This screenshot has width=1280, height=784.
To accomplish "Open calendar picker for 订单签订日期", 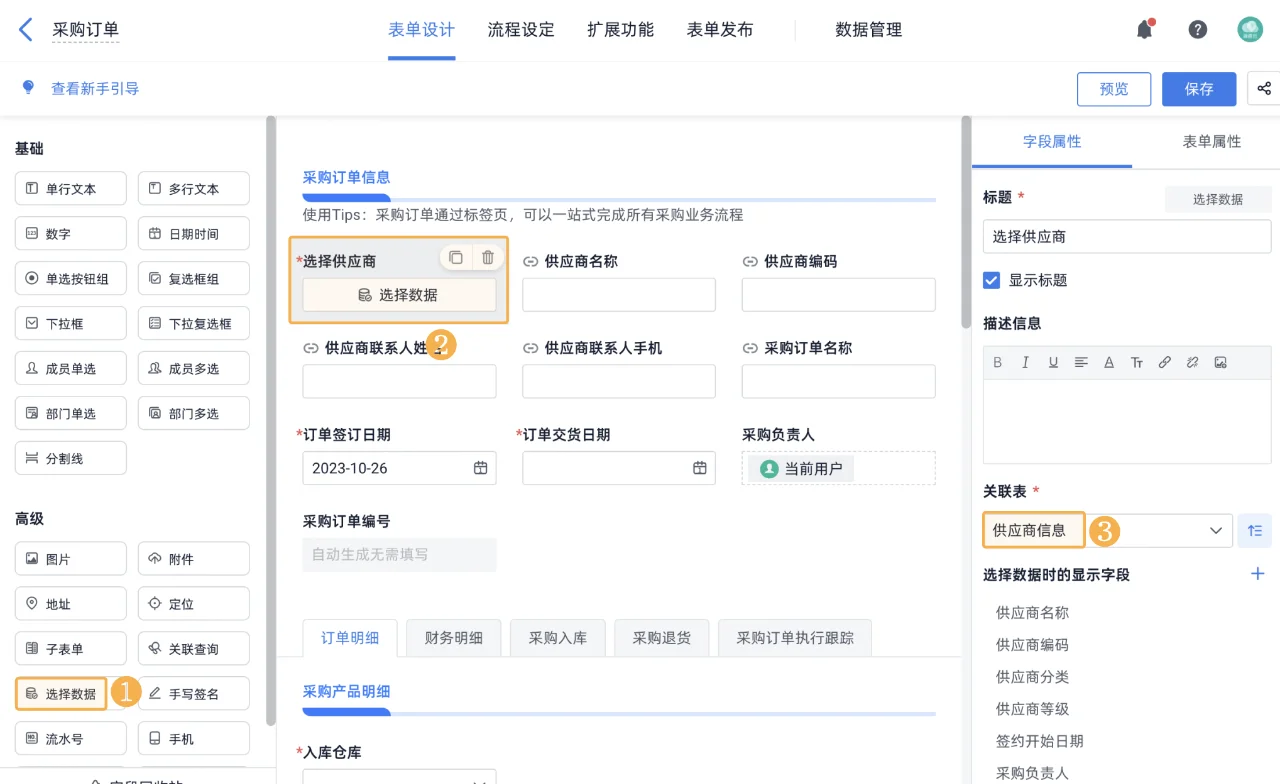I will pos(481,467).
